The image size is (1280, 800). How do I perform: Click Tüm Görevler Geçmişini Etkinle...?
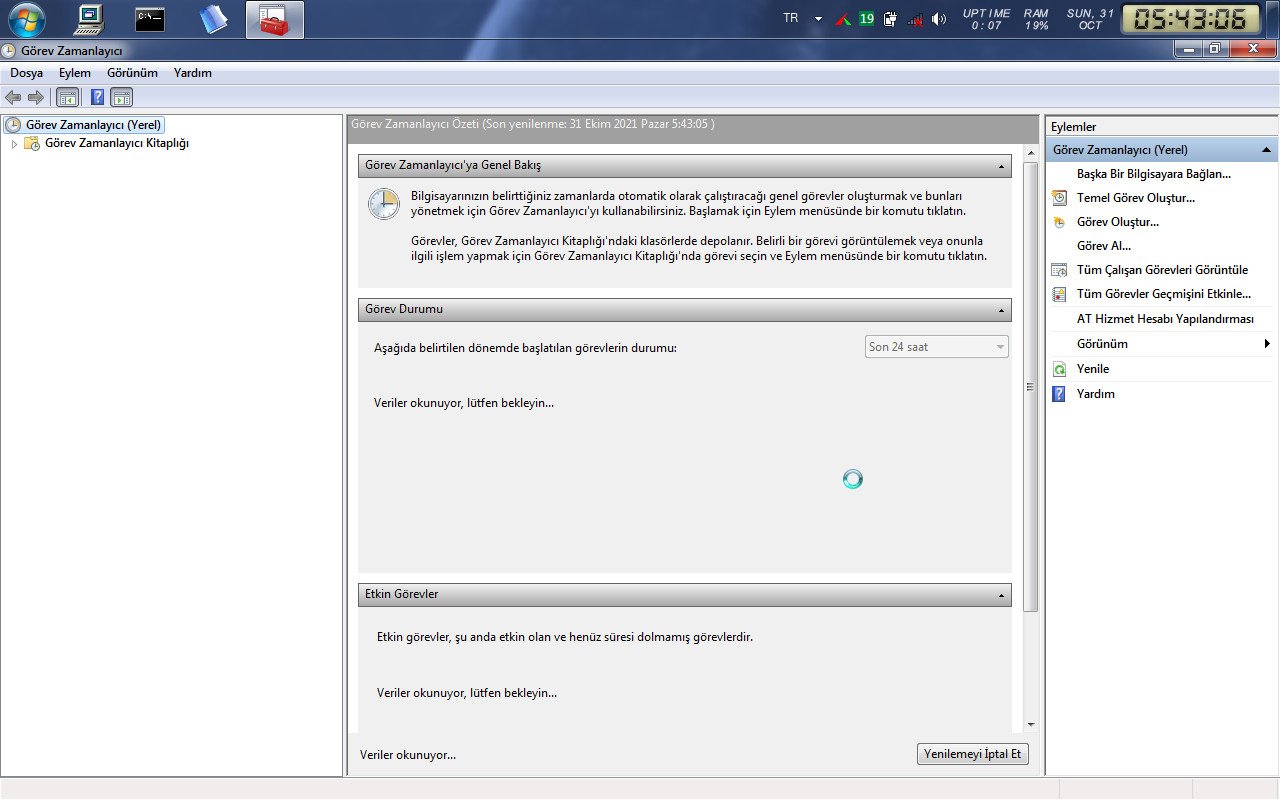click(1163, 294)
